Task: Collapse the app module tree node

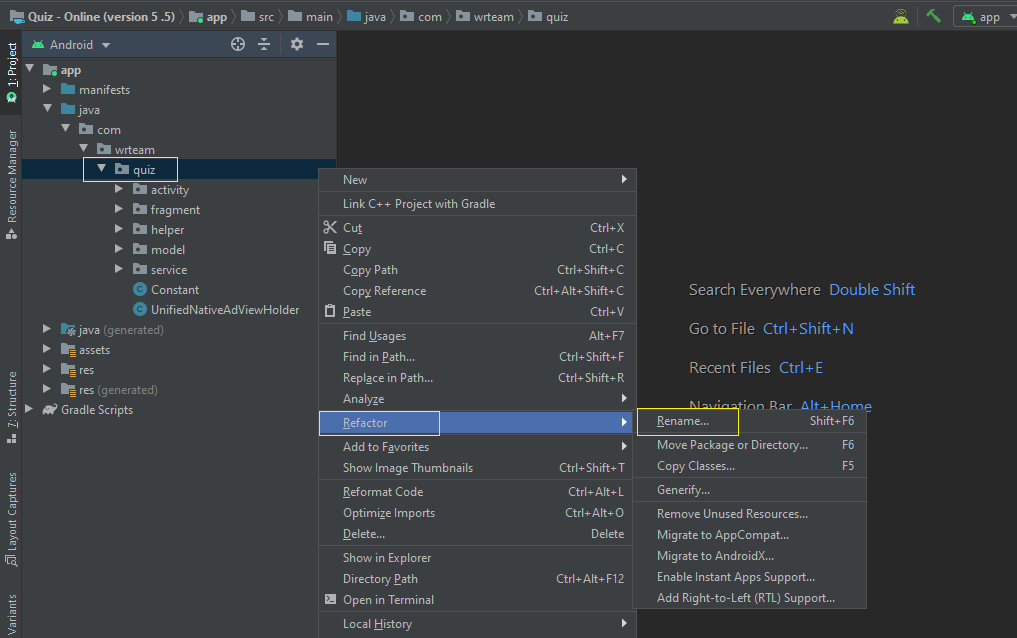Action: click(30, 69)
